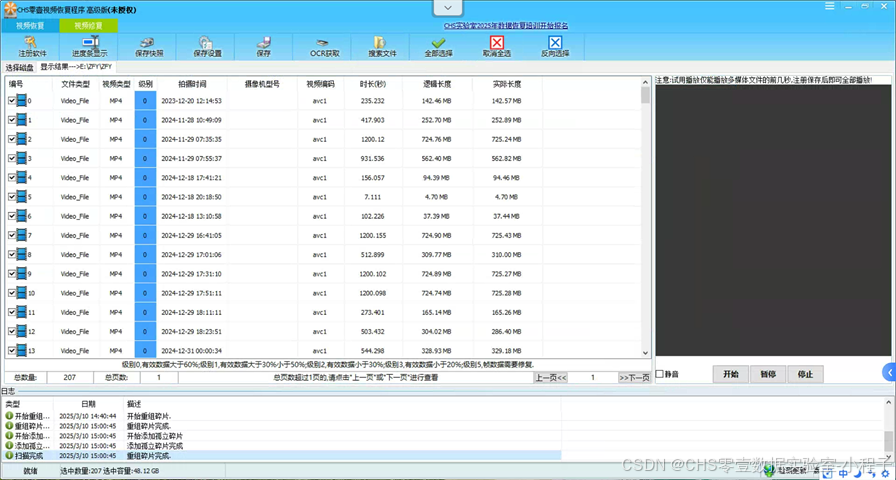
Task: Click the 拍摄时间 column header
Action: click(192, 84)
